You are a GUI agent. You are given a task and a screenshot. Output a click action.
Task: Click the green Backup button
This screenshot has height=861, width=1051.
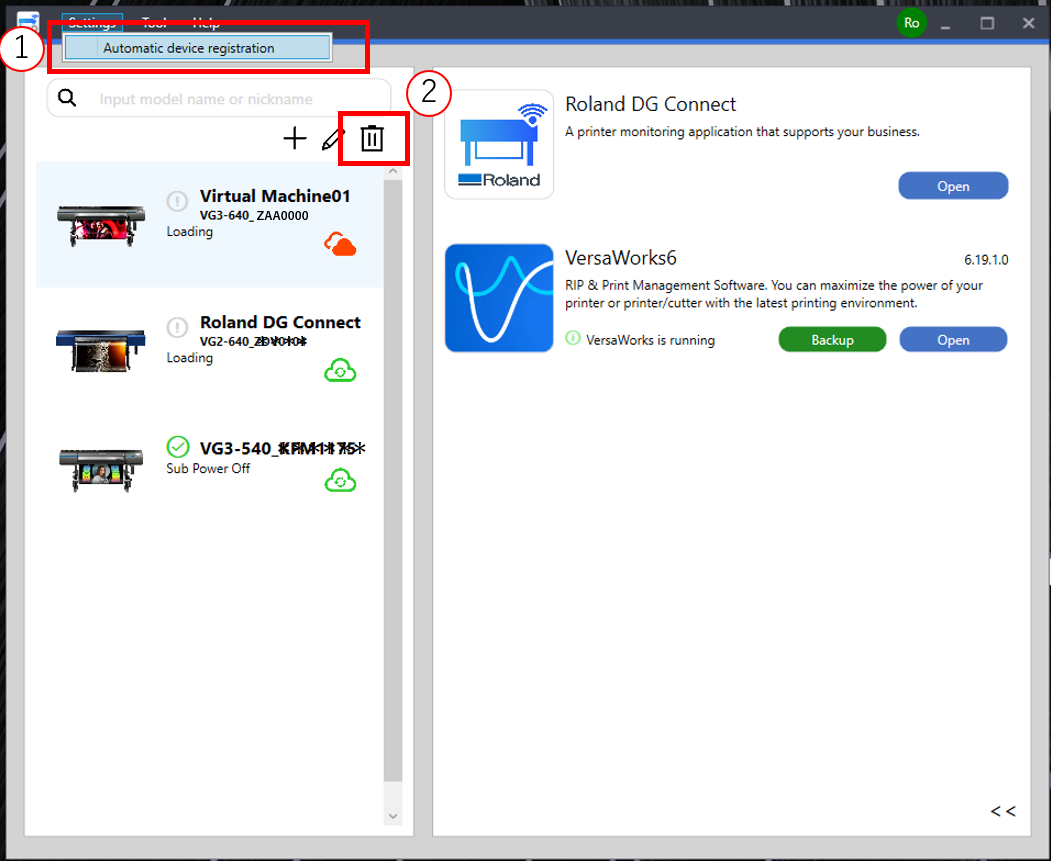coord(832,340)
